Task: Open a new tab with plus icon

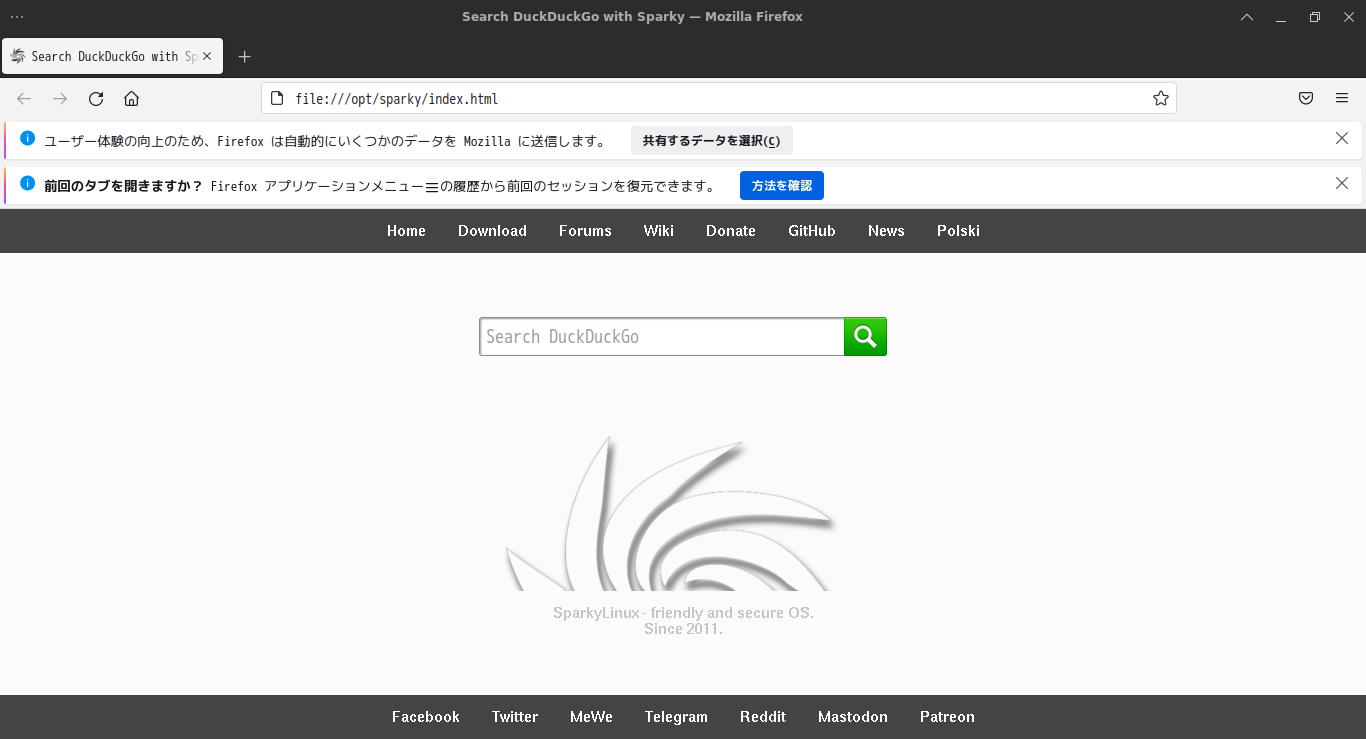Action: 244,56
